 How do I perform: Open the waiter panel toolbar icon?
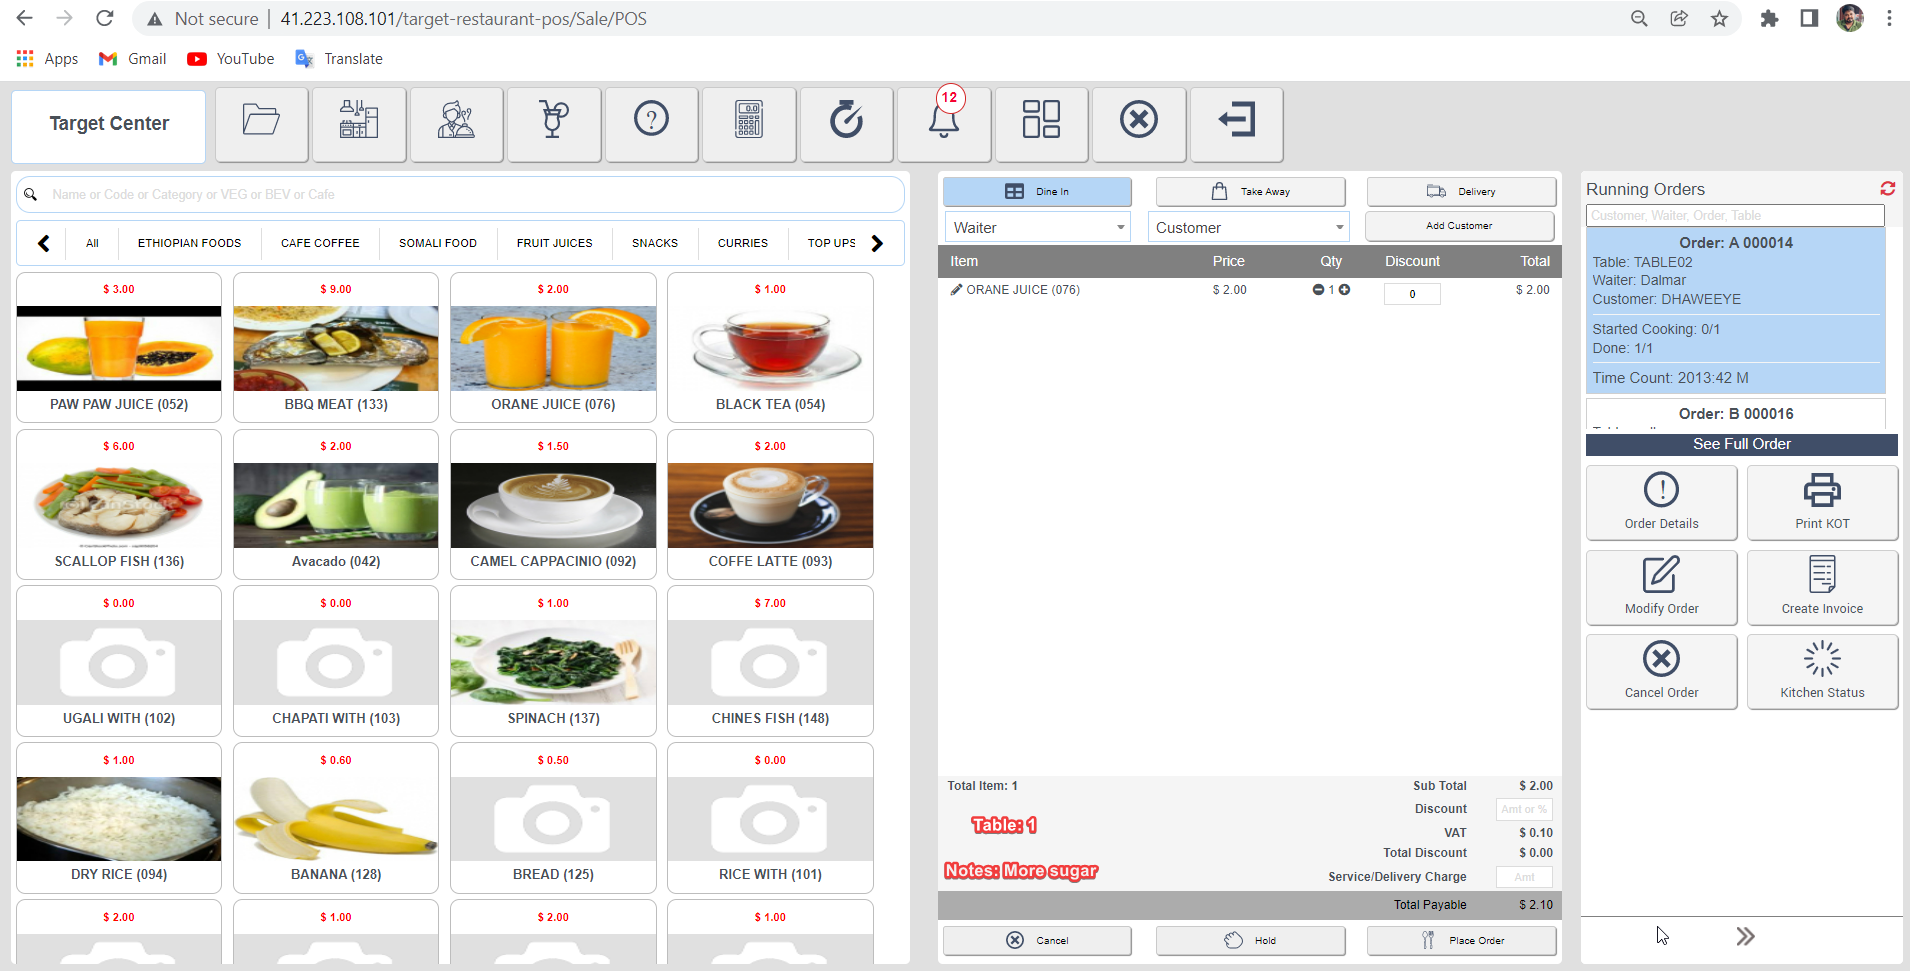[456, 124]
